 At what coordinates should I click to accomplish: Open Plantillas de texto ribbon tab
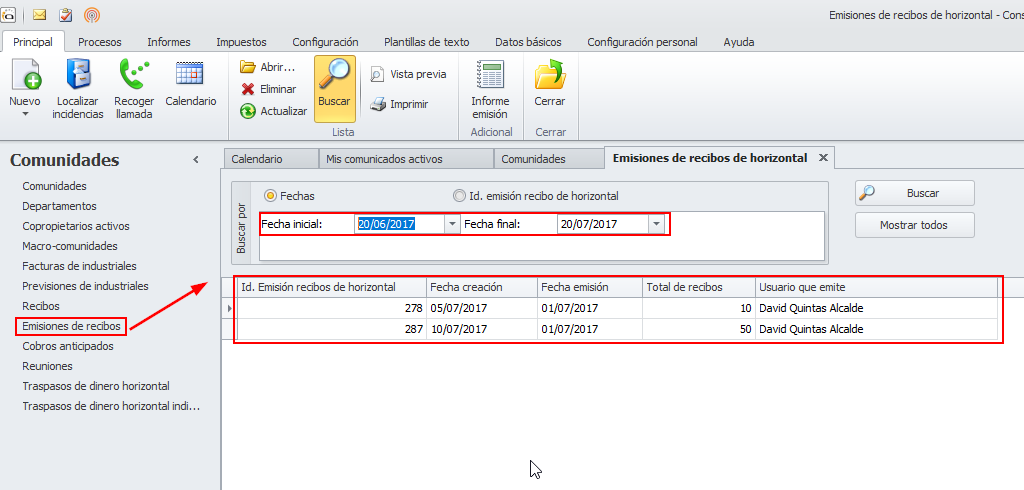tap(426, 42)
